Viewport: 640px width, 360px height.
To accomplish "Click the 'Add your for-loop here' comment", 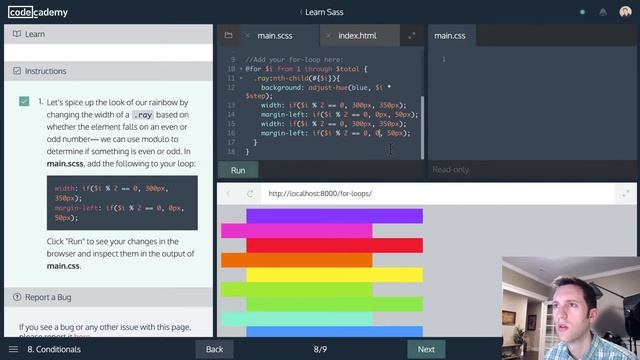I will tap(294, 60).
